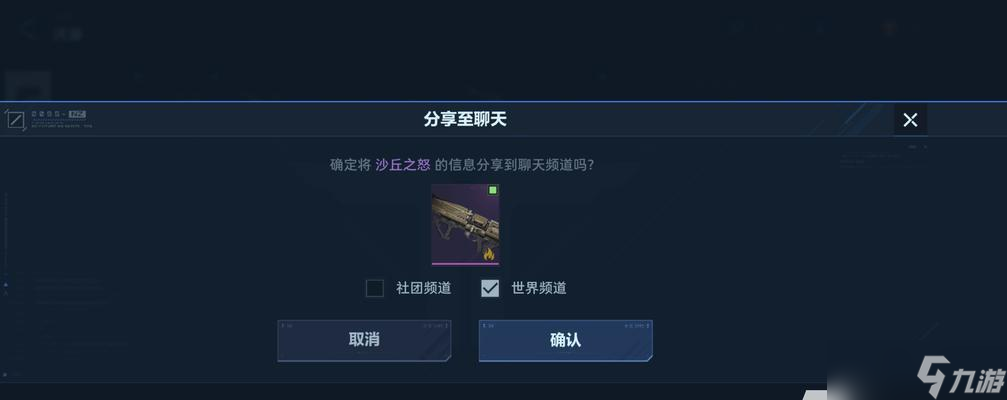Select the 沙丘之怒 weapon thumbnail
Image resolution: width=1007 pixels, height=400 pixels.
coord(466,224)
